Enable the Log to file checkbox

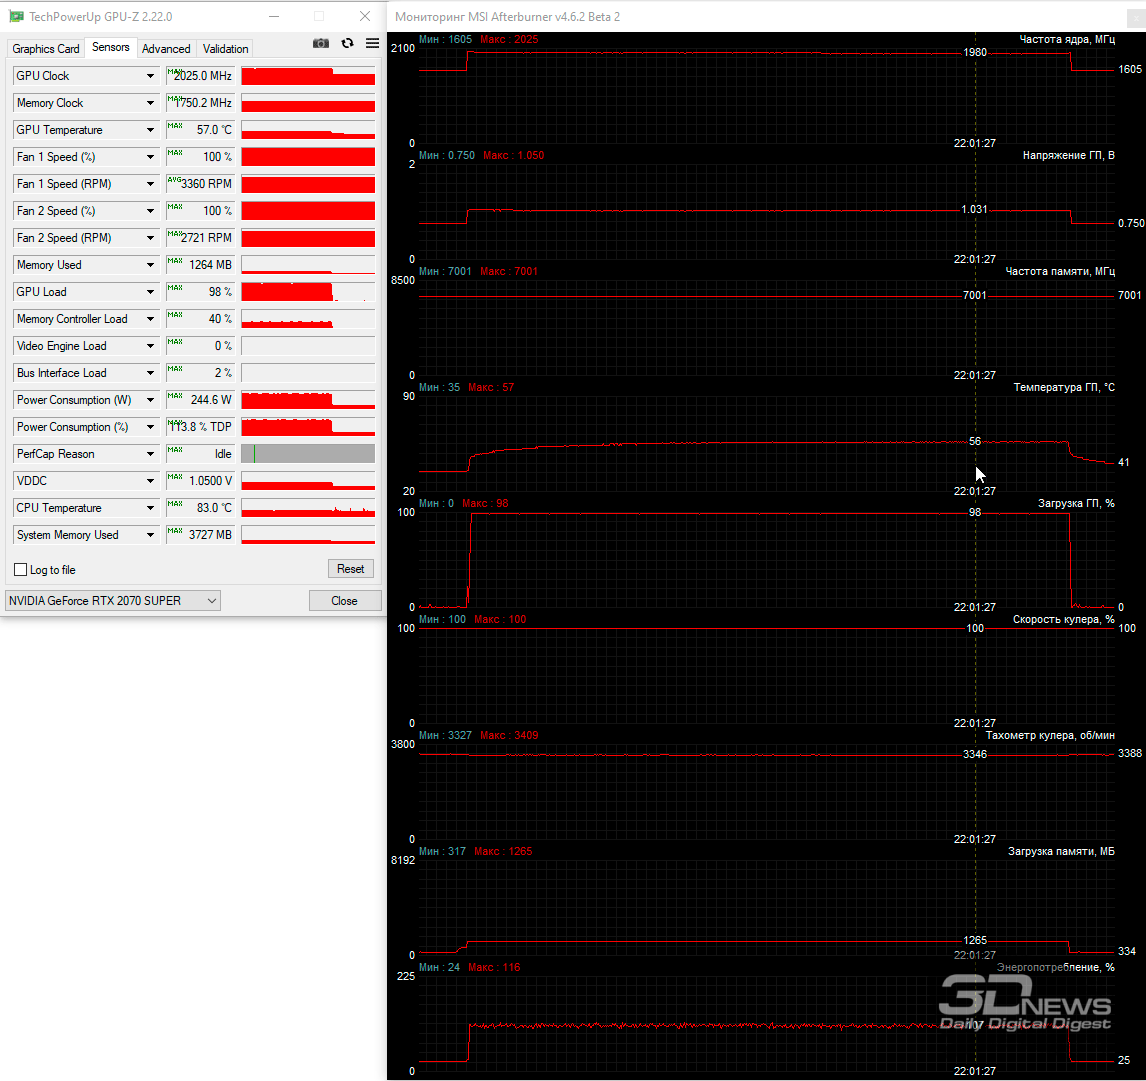(x=20, y=570)
